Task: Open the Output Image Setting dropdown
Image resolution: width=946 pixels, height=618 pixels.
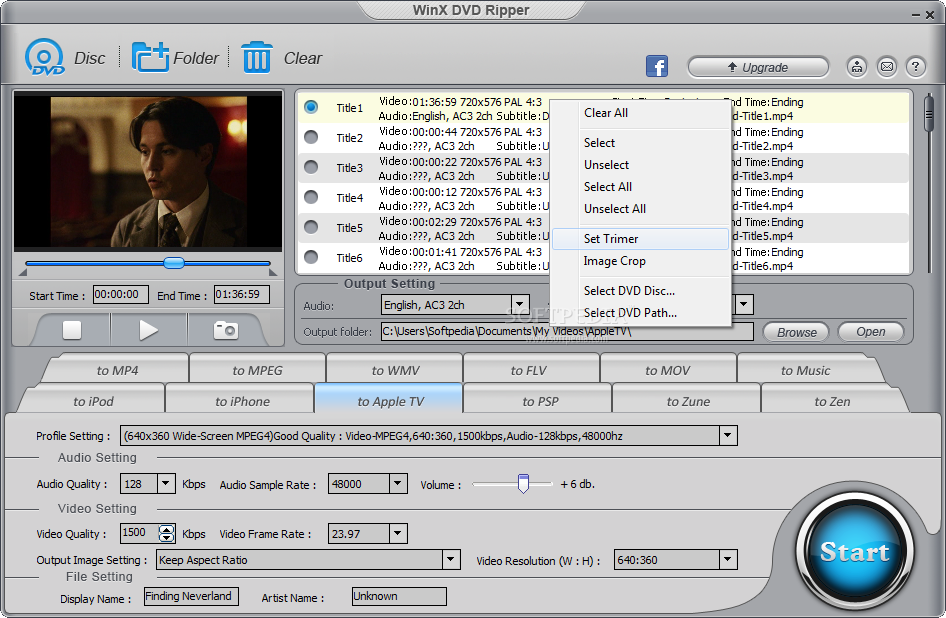Action: click(451, 559)
